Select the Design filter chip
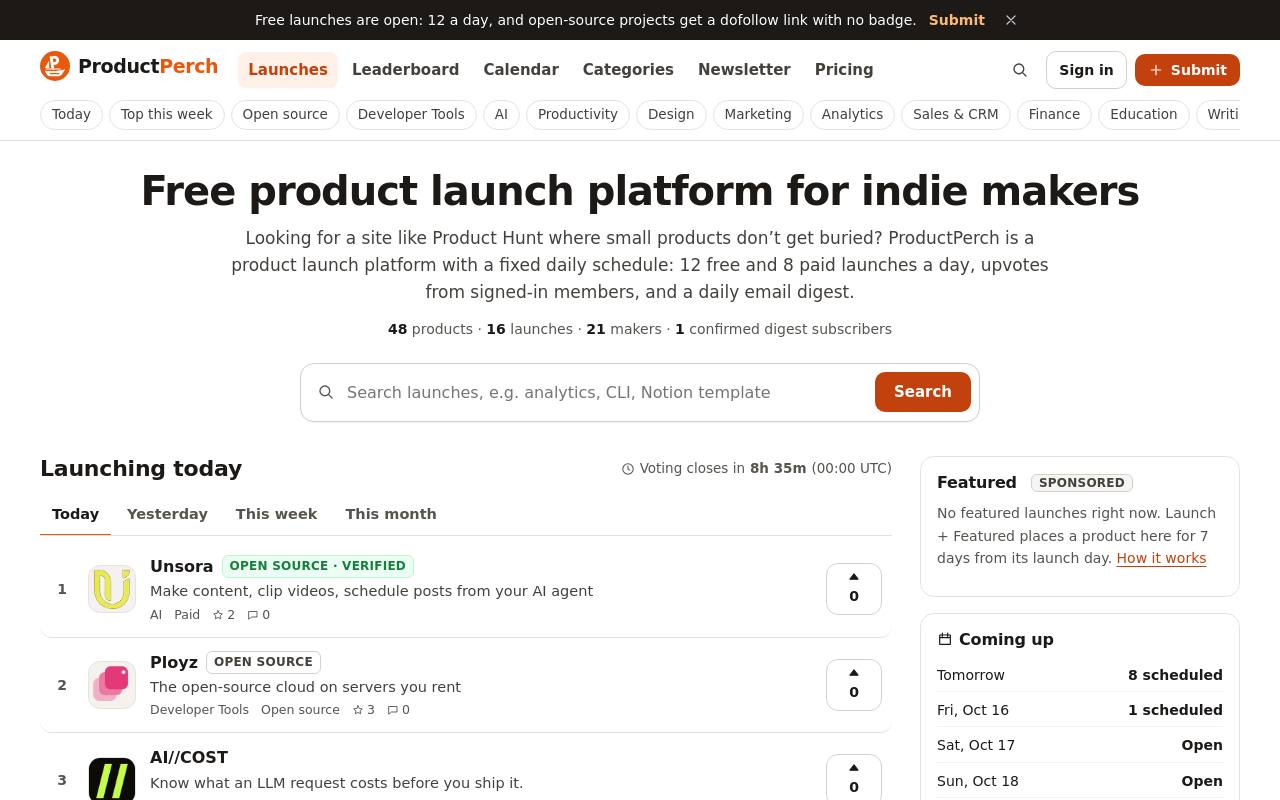The height and width of the screenshot is (800, 1280). point(671,115)
